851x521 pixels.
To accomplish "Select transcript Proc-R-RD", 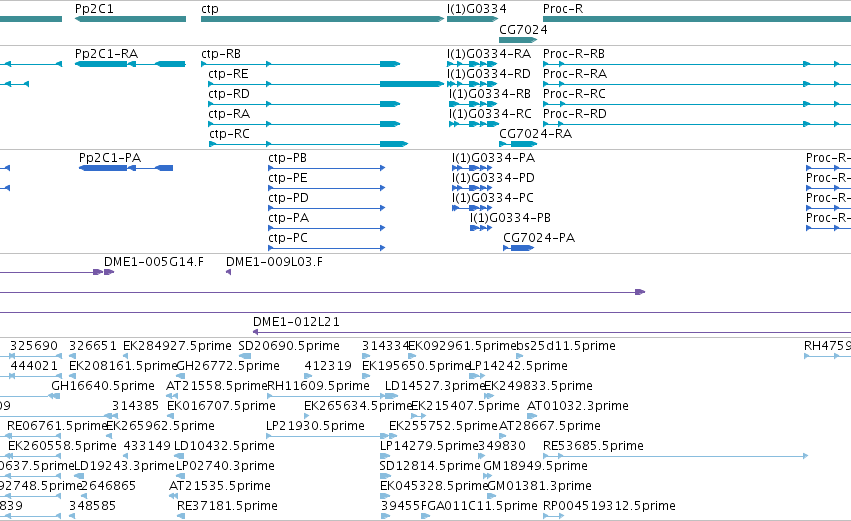I will (575, 114).
